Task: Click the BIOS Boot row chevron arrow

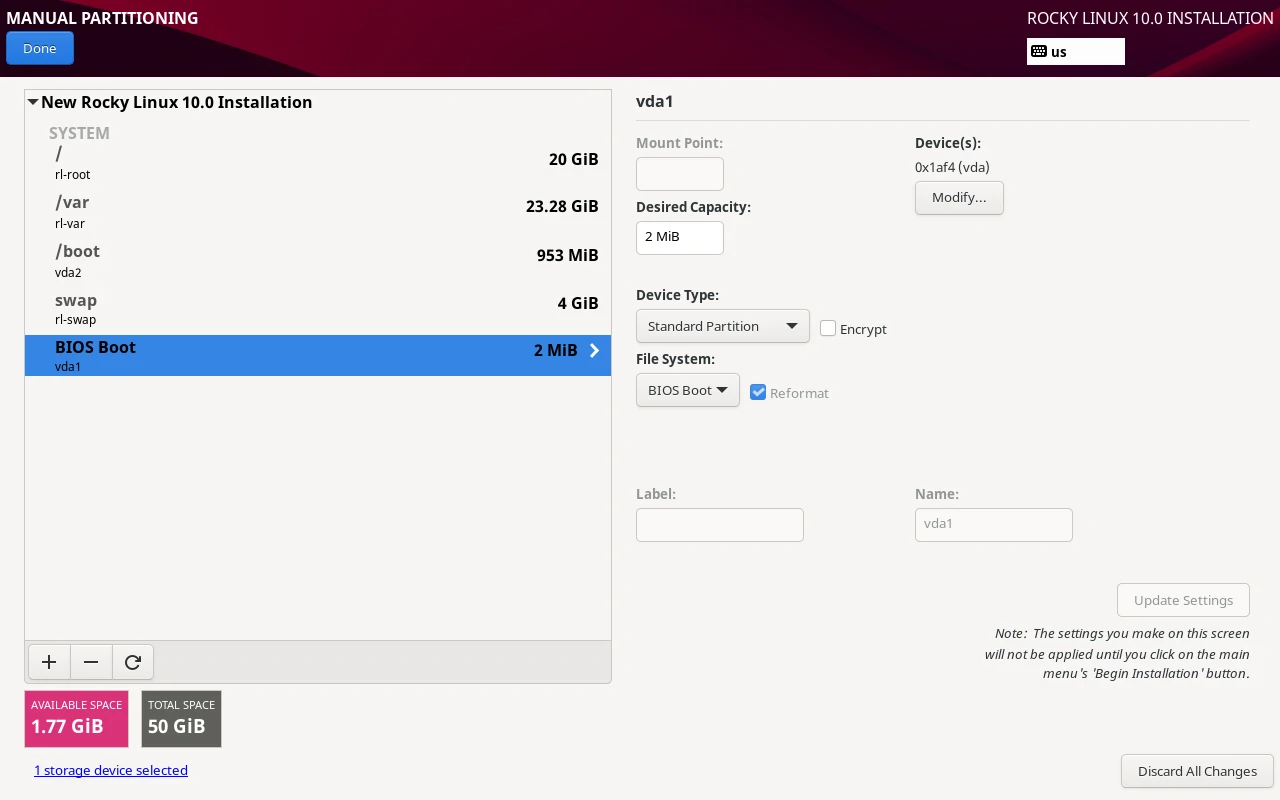Action: pyautogui.click(x=594, y=350)
